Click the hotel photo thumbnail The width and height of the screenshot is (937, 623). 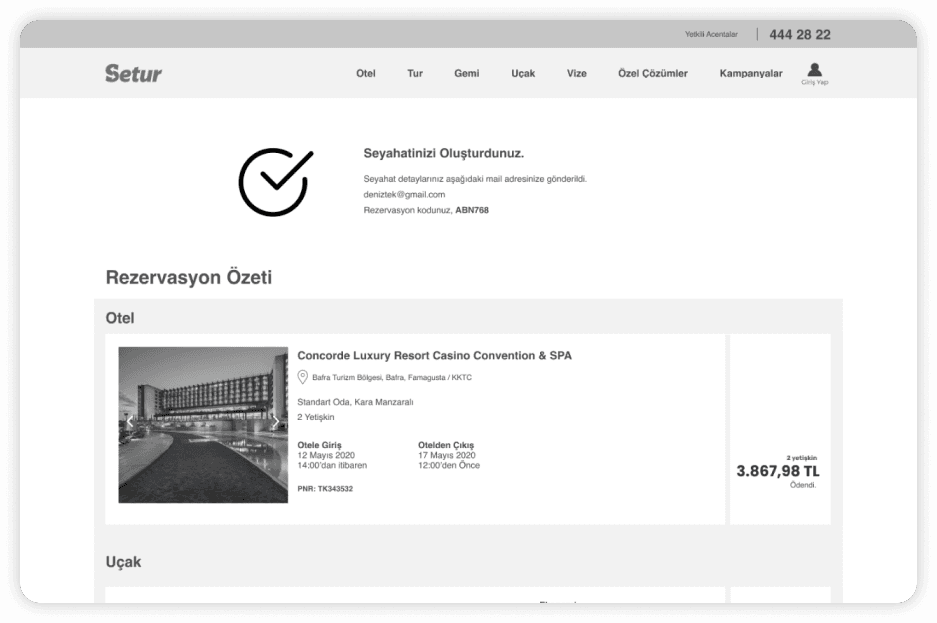(203, 425)
